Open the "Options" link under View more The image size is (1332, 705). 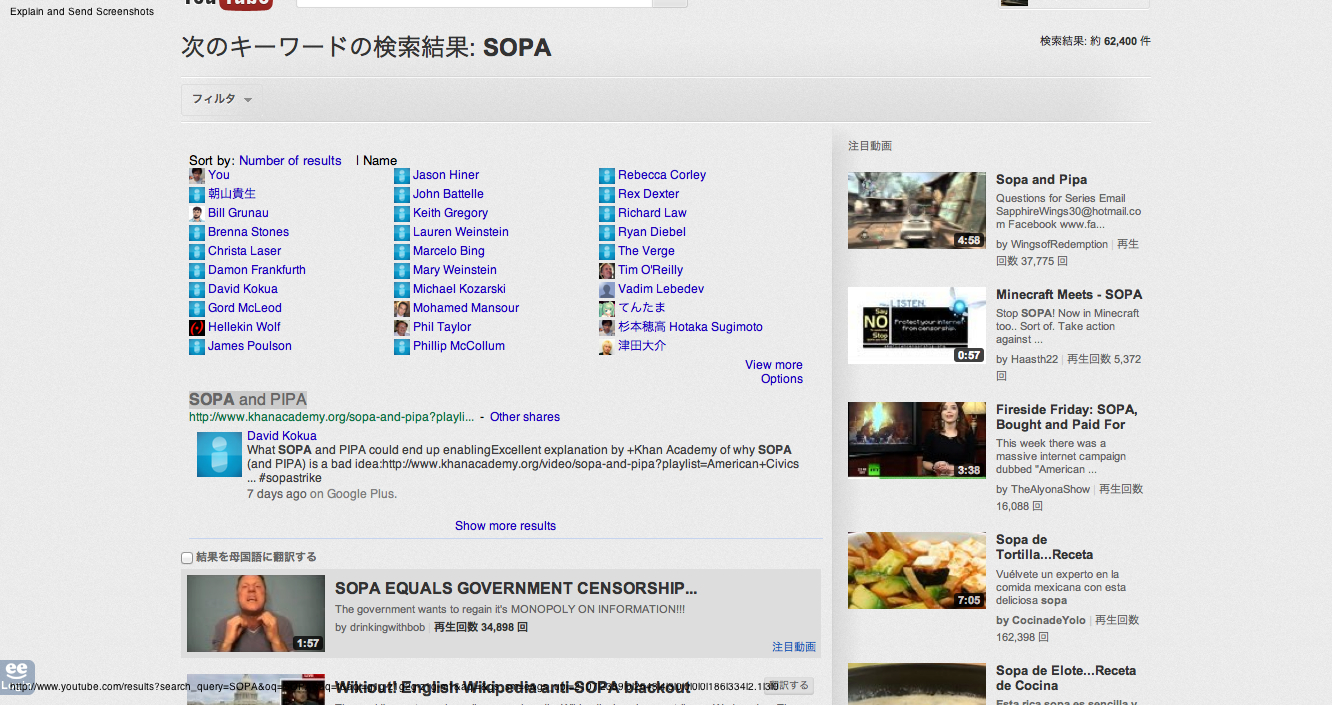point(782,379)
